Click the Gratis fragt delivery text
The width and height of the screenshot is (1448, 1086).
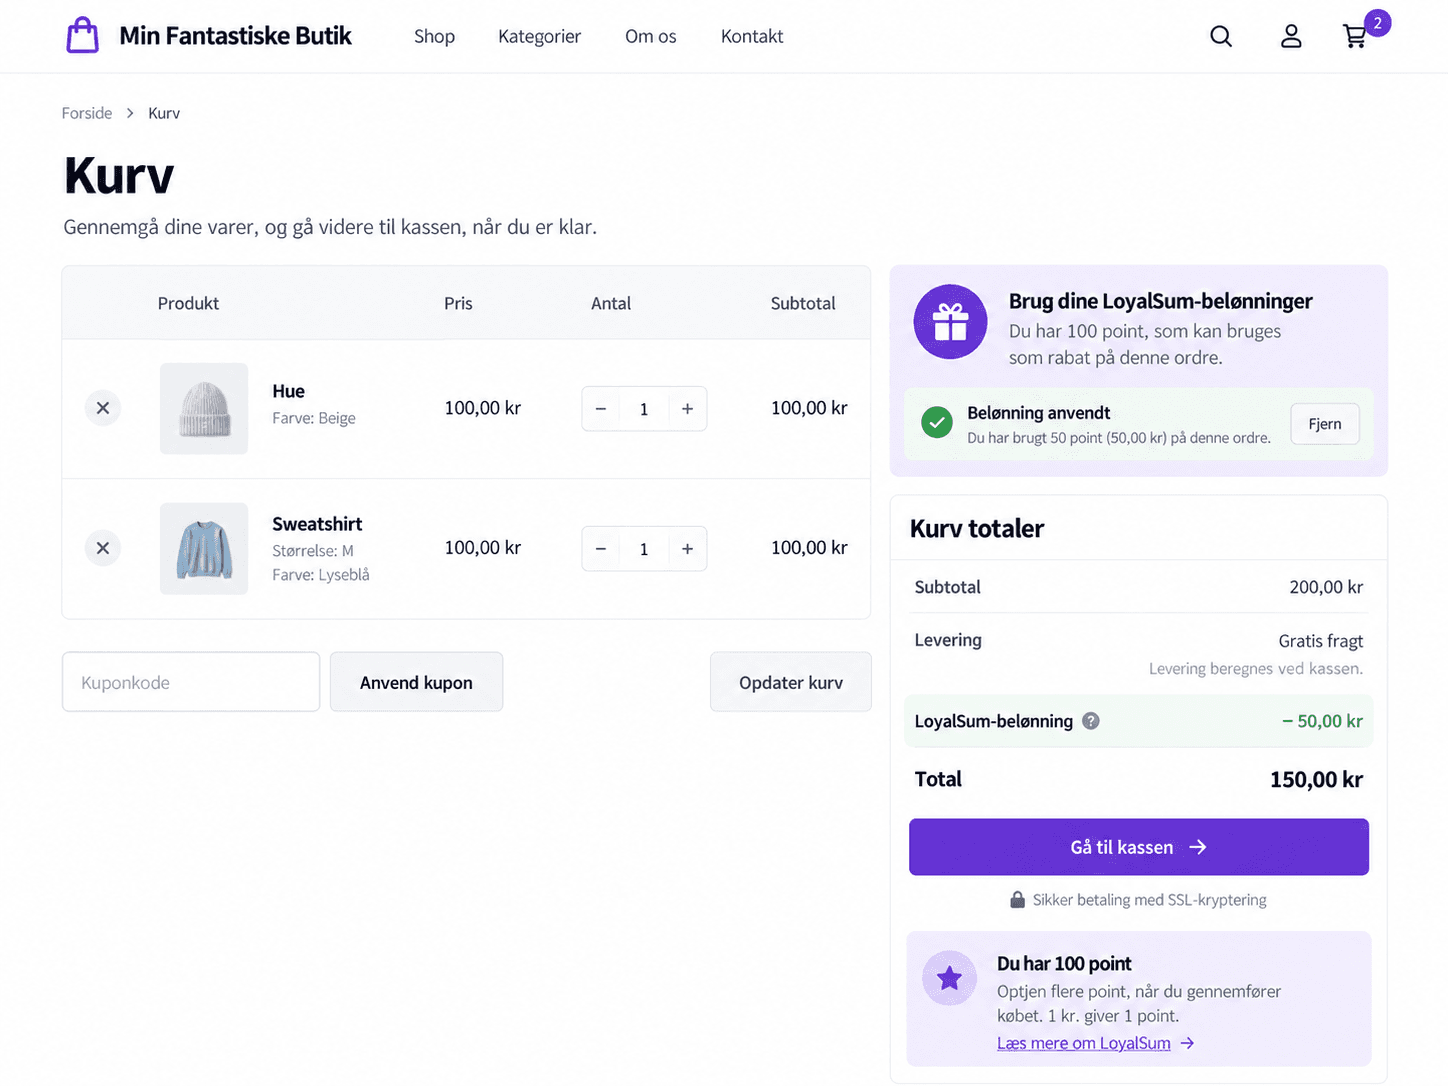pos(1320,641)
